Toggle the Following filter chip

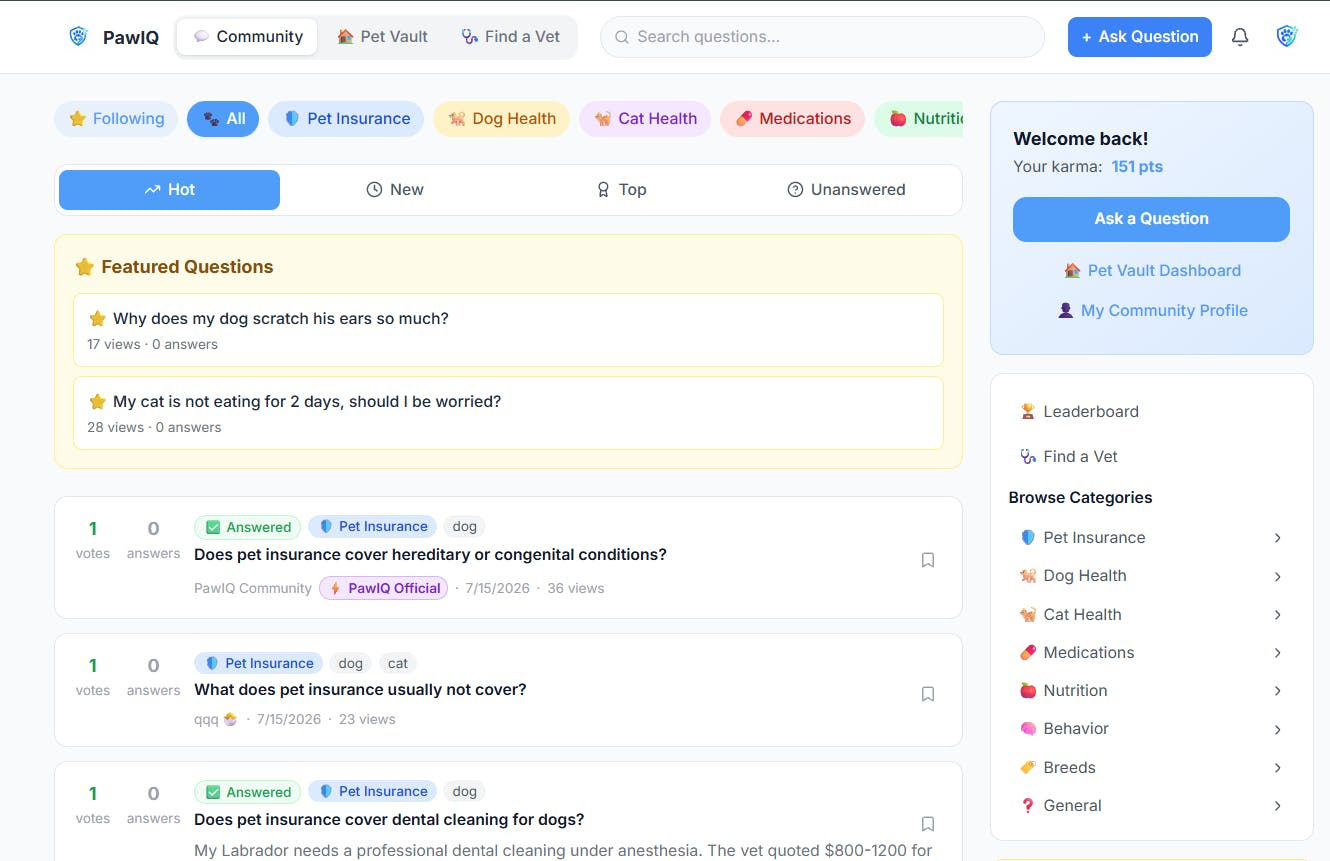tap(116, 119)
